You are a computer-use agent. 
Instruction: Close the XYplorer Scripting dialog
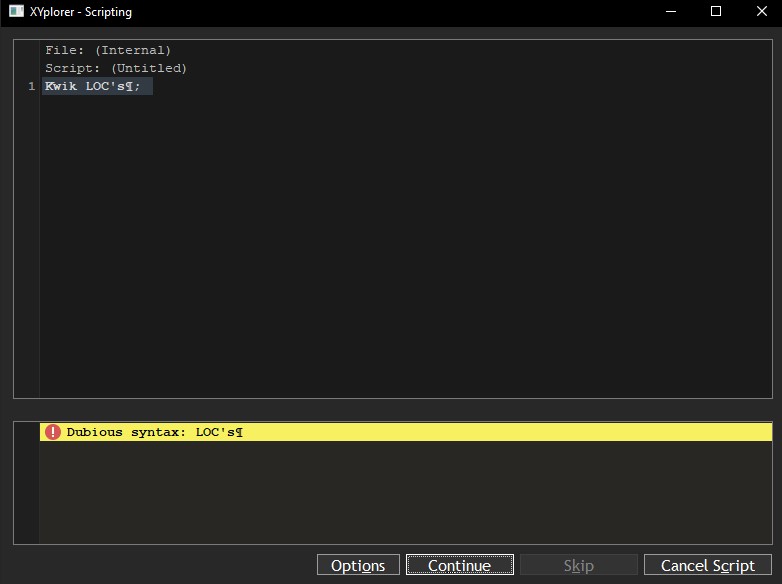(760, 12)
